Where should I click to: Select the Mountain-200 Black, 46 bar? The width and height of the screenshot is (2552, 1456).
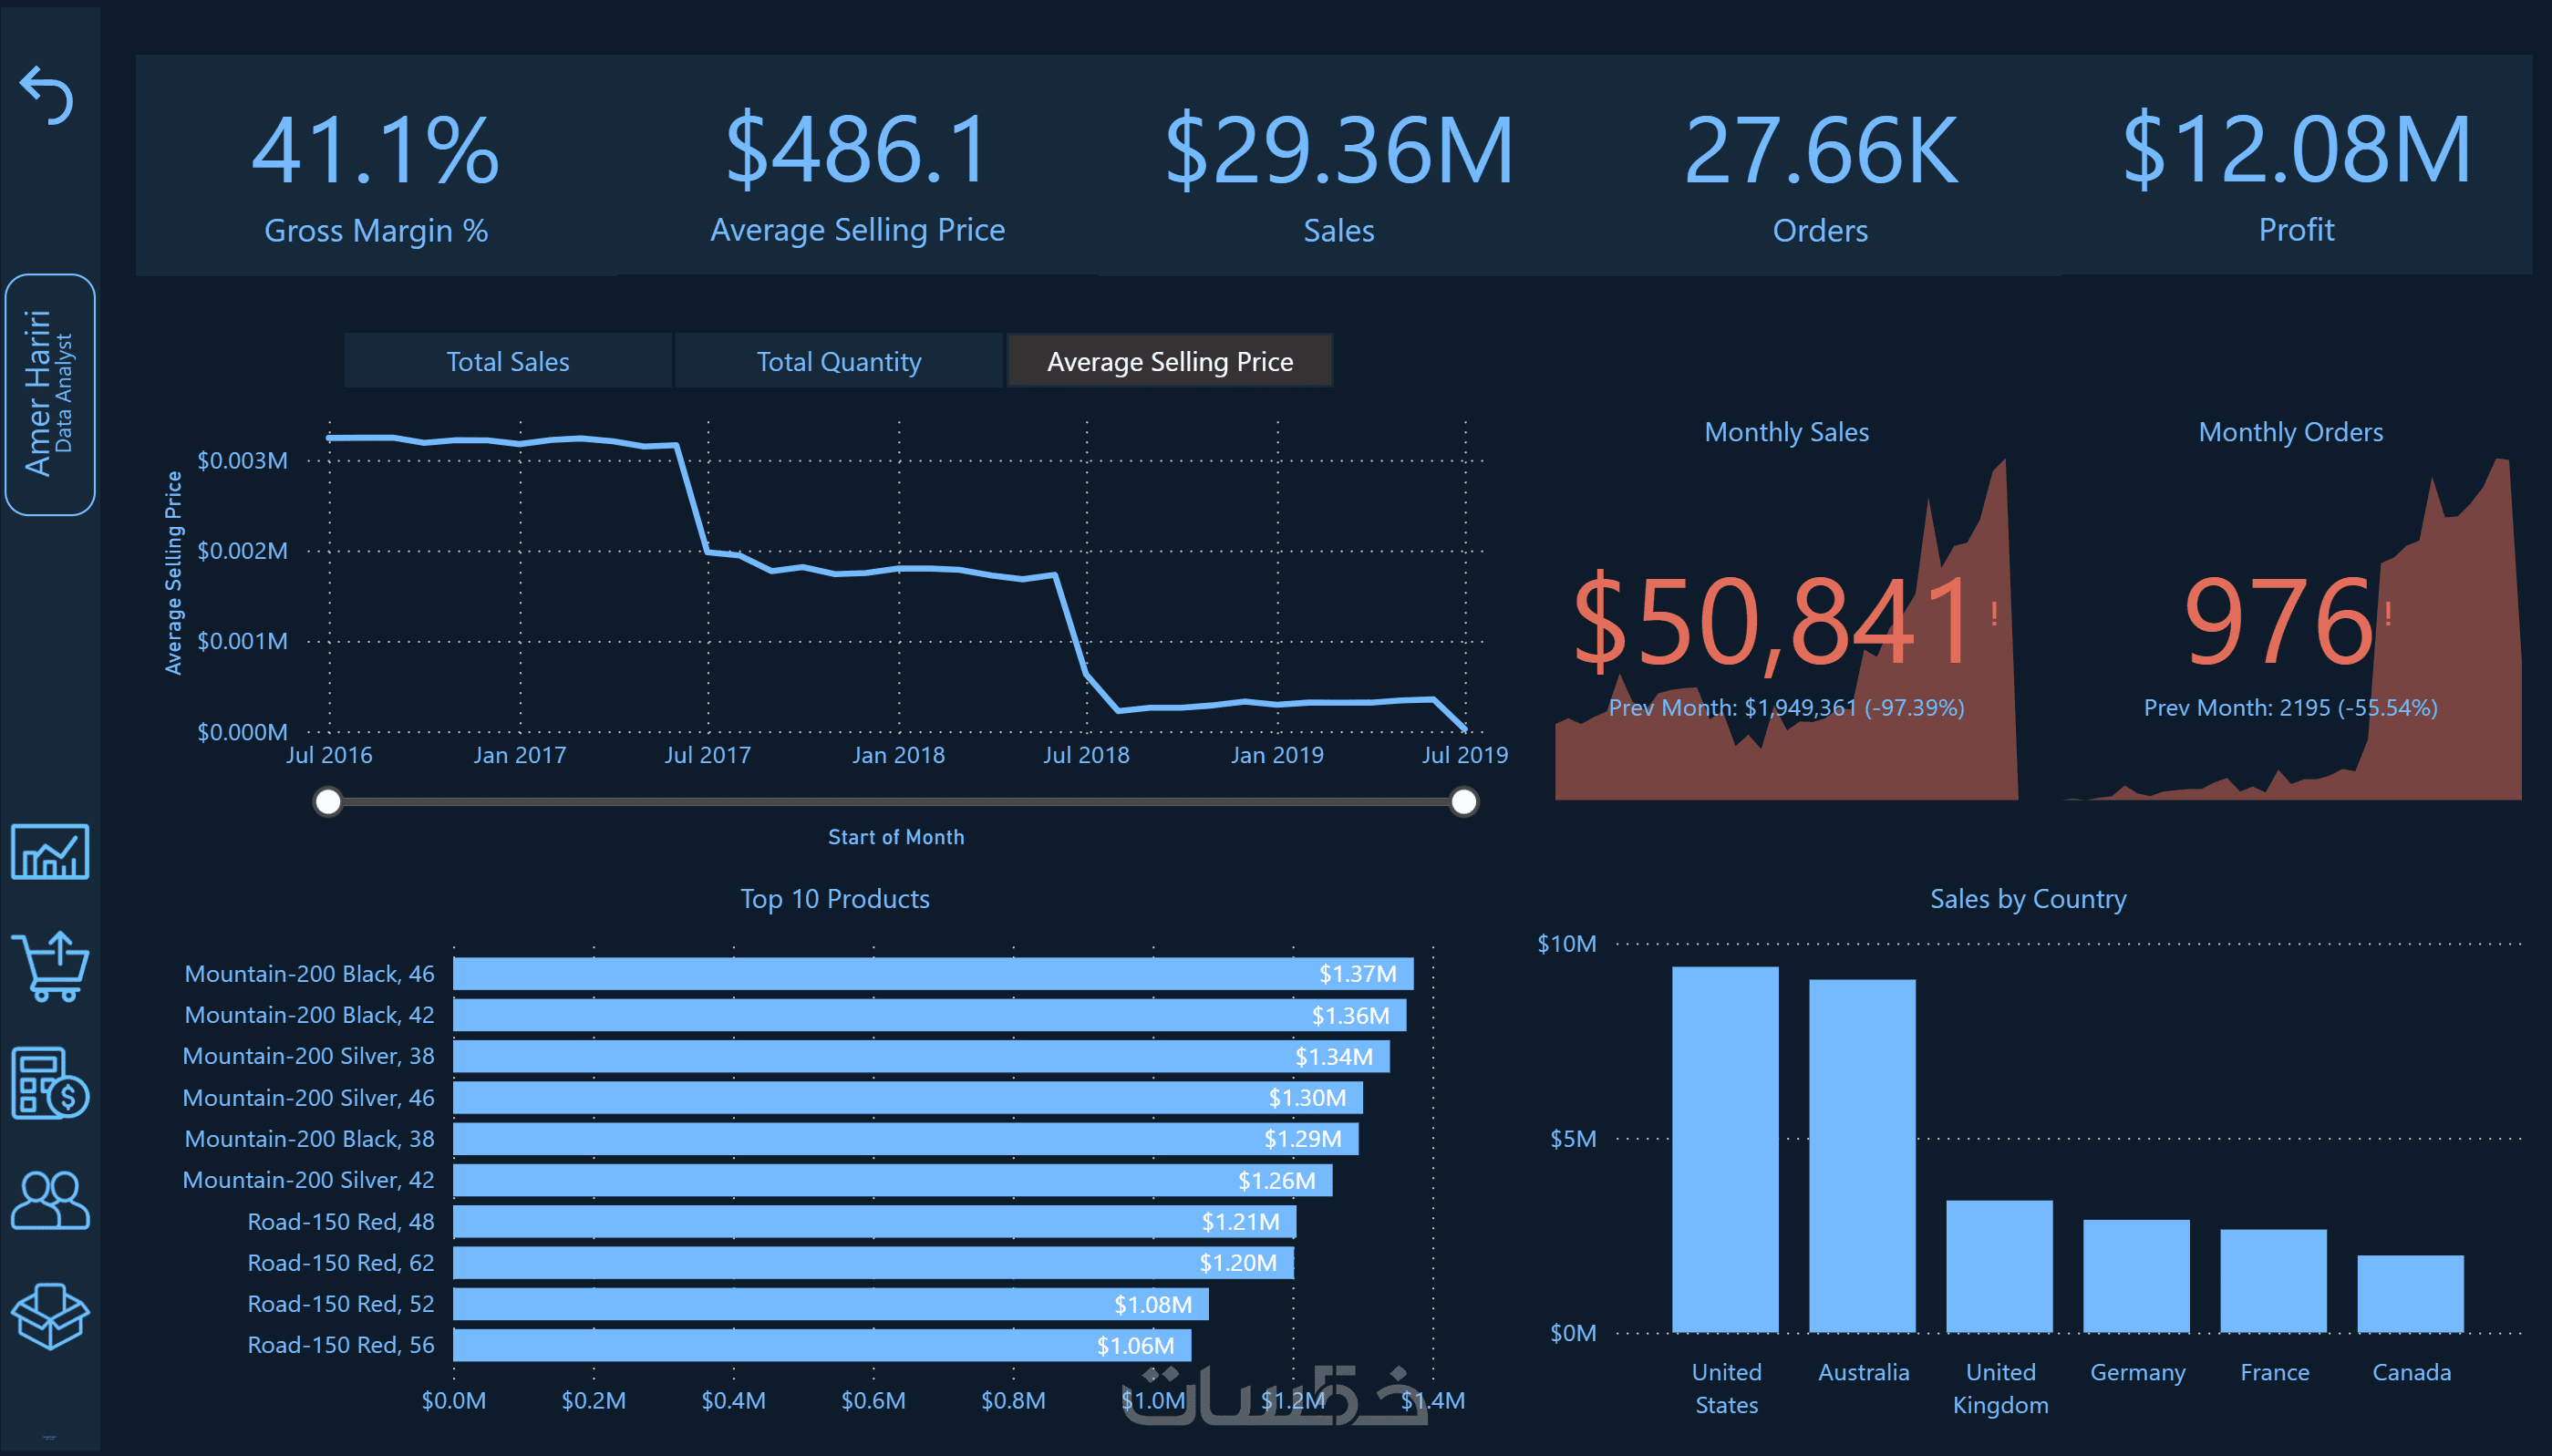pos(932,974)
